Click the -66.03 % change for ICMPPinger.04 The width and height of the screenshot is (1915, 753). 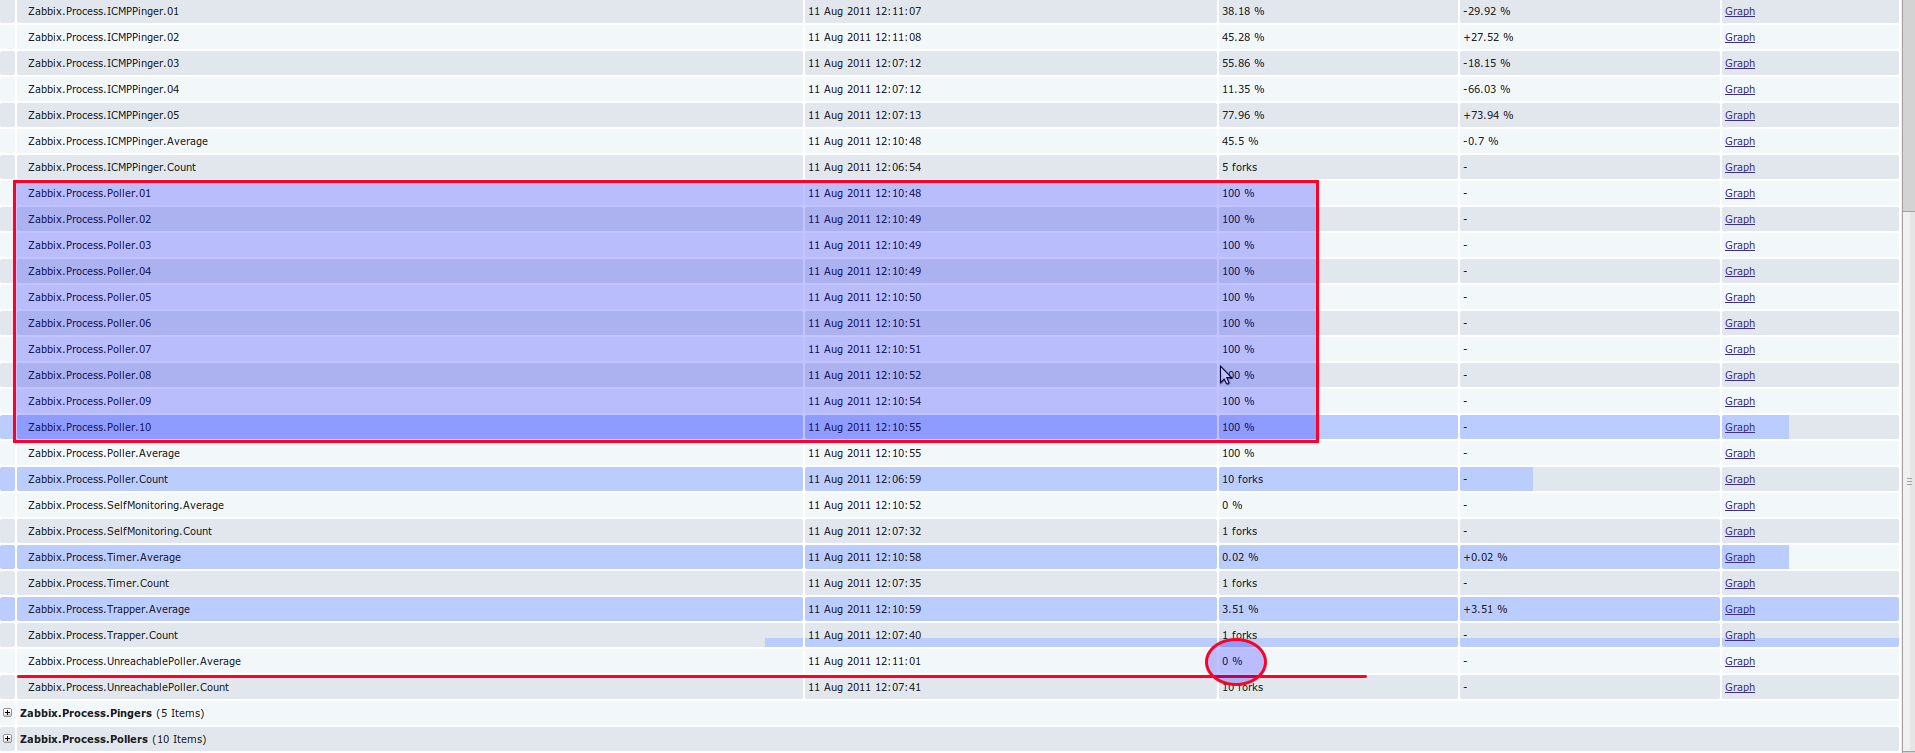pos(1486,89)
